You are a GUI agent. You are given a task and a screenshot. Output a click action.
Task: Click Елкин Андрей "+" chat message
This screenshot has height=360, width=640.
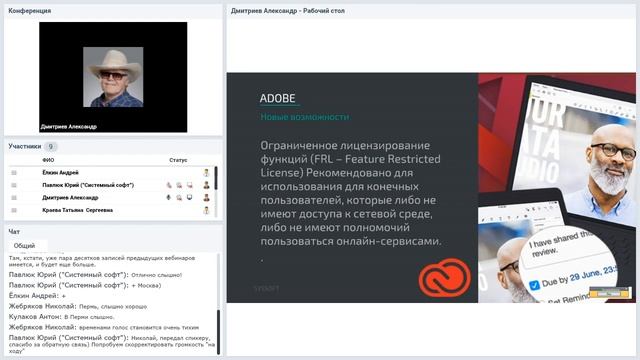(x=37, y=296)
